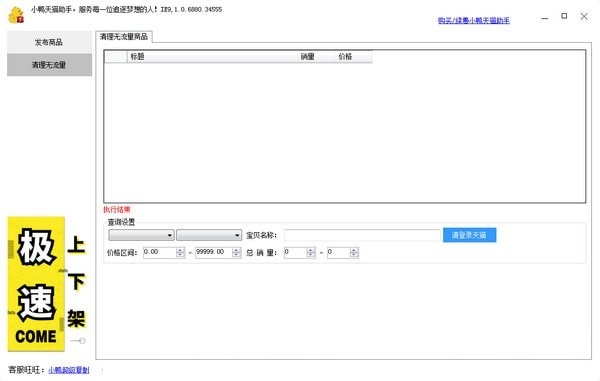The image size is (600, 381).
Task: Click the red 执行结果 label
Action: click(x=117, y=210)
